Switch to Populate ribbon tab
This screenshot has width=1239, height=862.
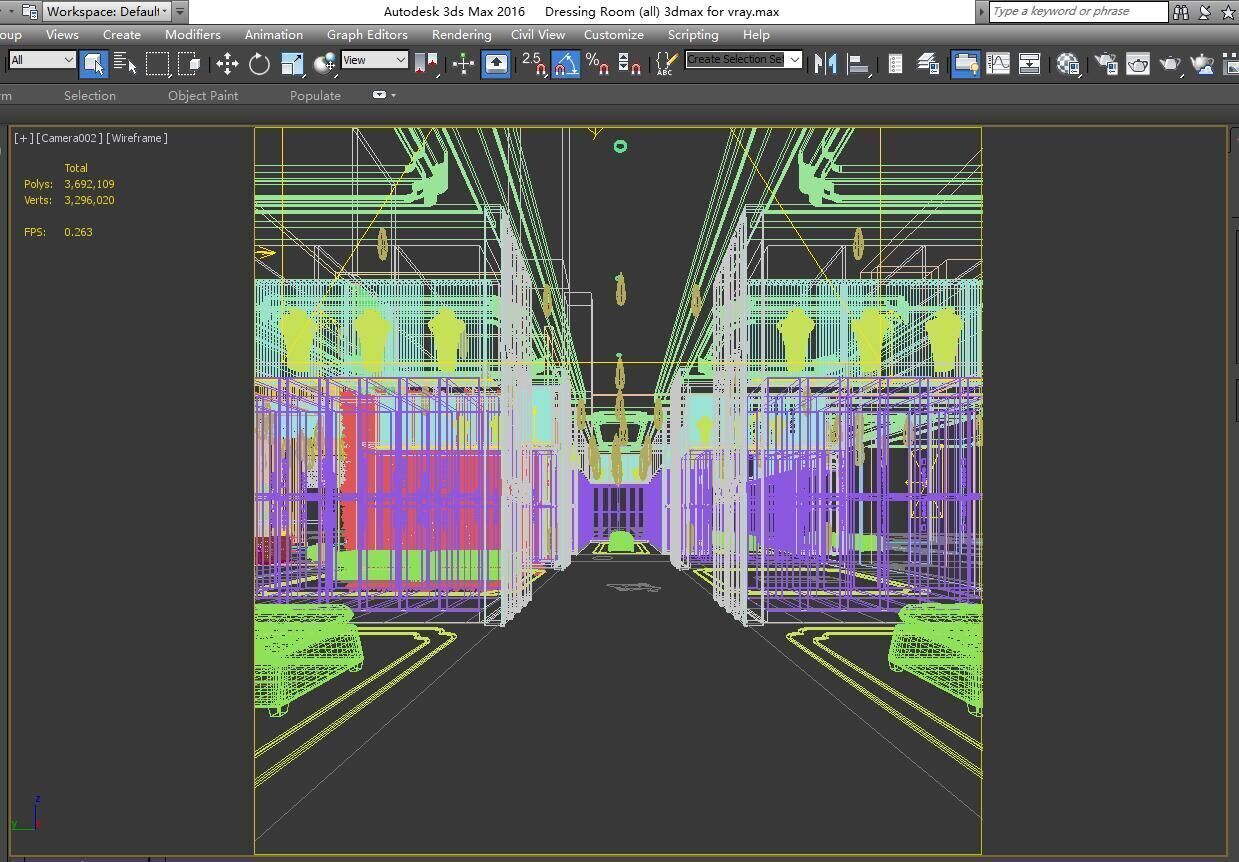click(x=315, y=96)
